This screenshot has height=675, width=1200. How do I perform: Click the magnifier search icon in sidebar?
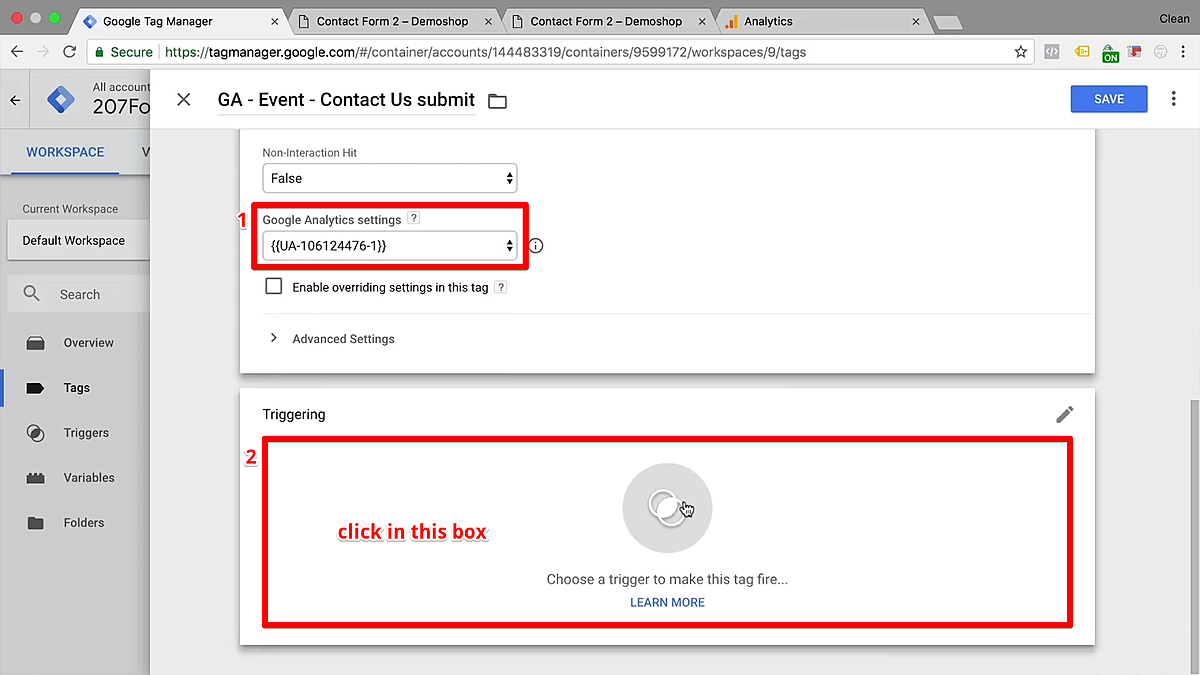point(32,294)
